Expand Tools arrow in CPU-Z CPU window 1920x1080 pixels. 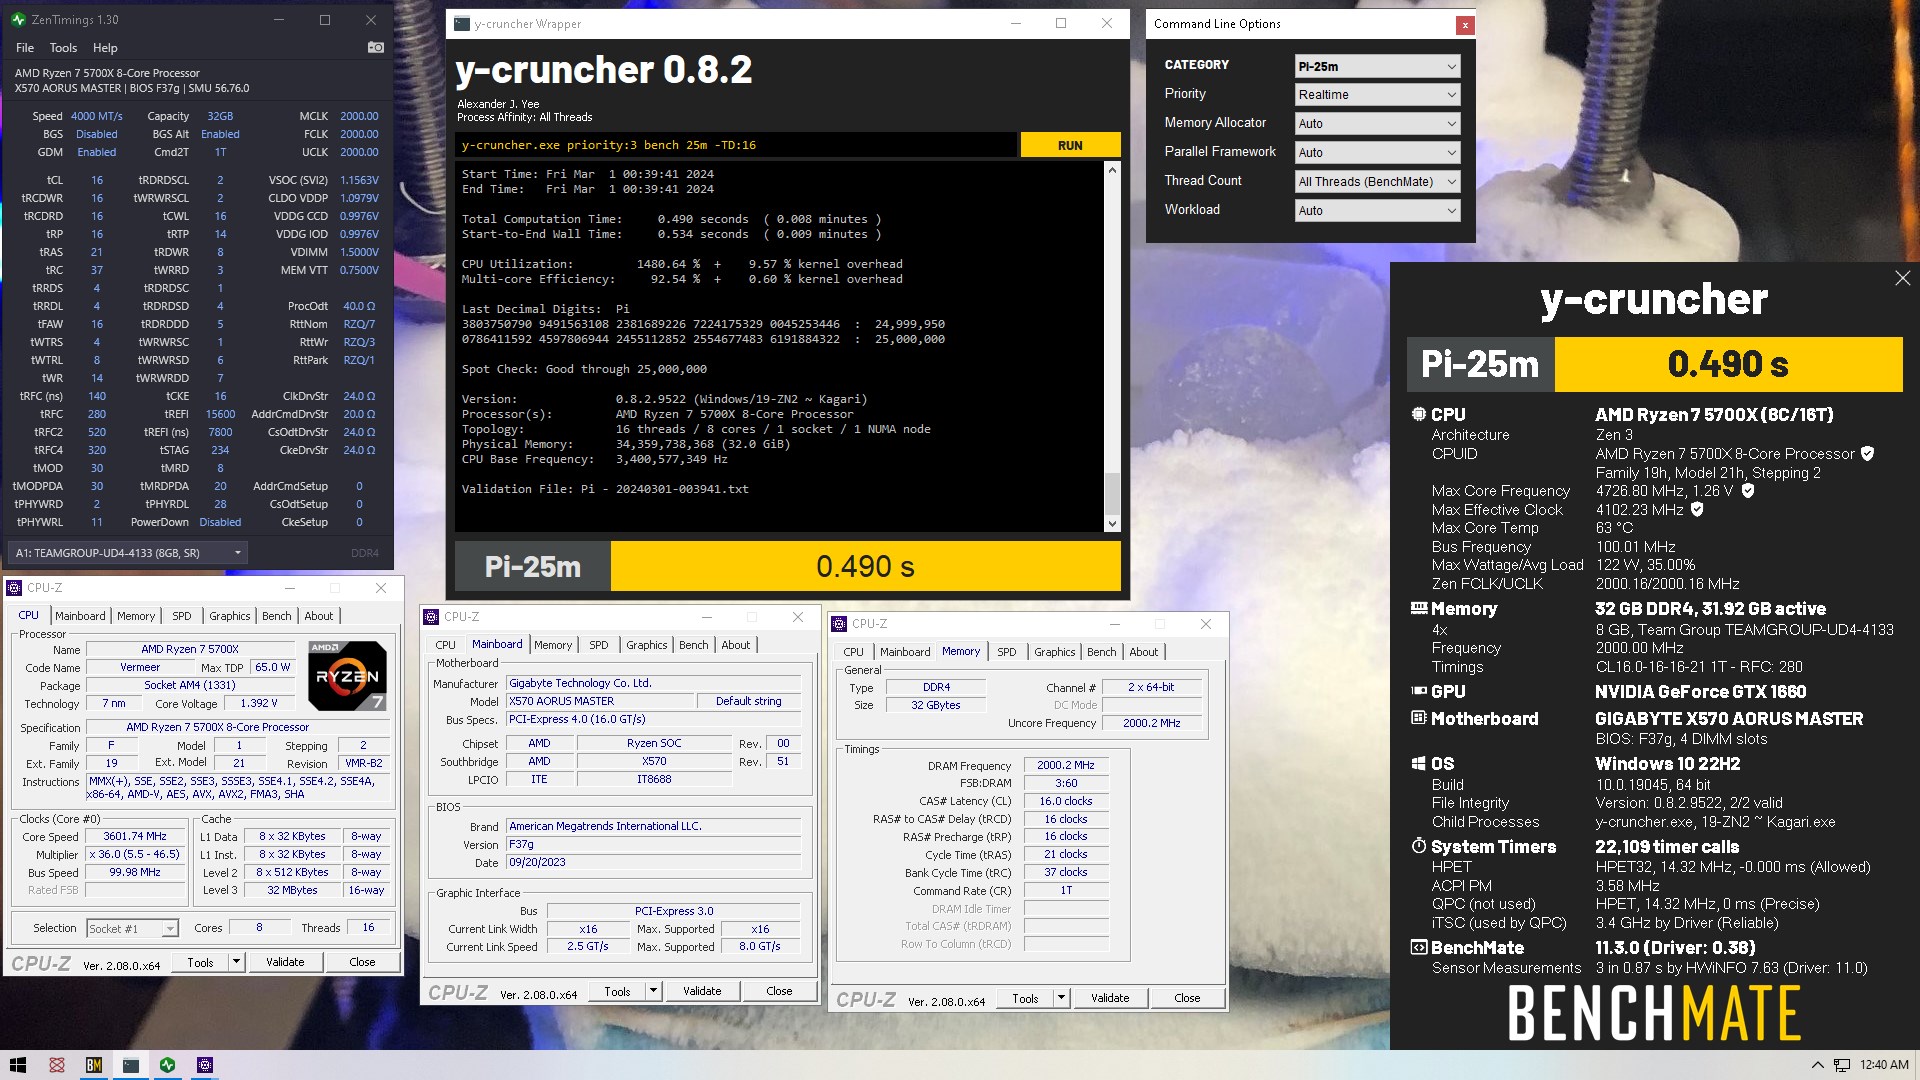click(237, 962)
